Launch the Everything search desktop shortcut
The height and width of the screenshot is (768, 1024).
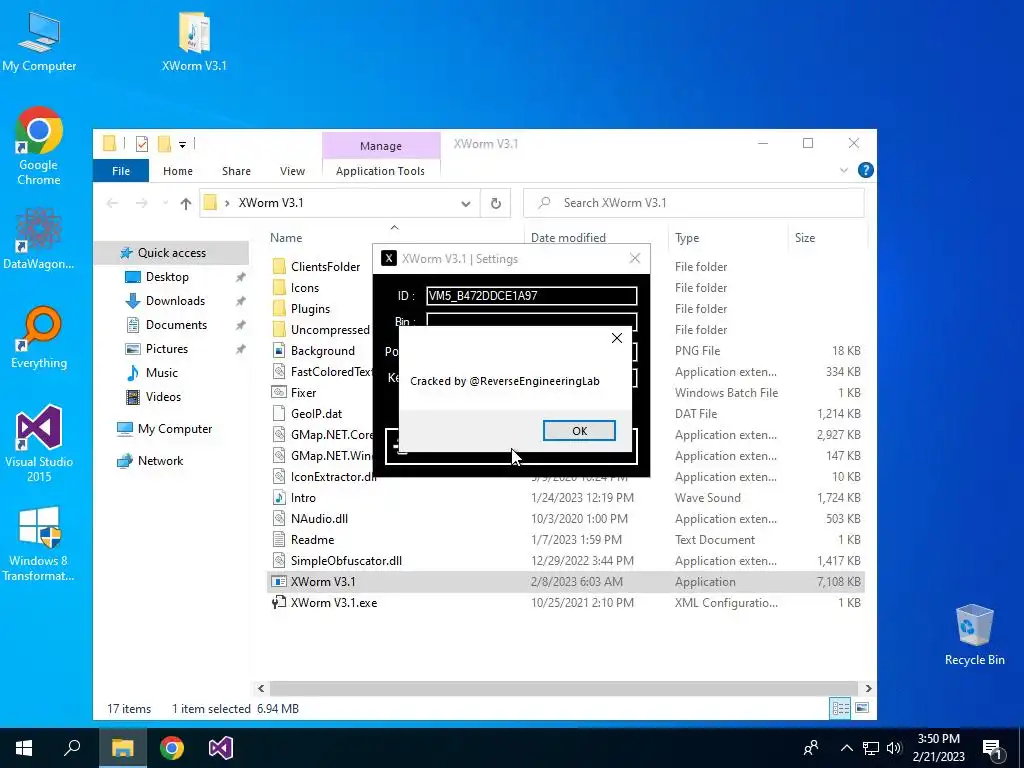(39, 338)
